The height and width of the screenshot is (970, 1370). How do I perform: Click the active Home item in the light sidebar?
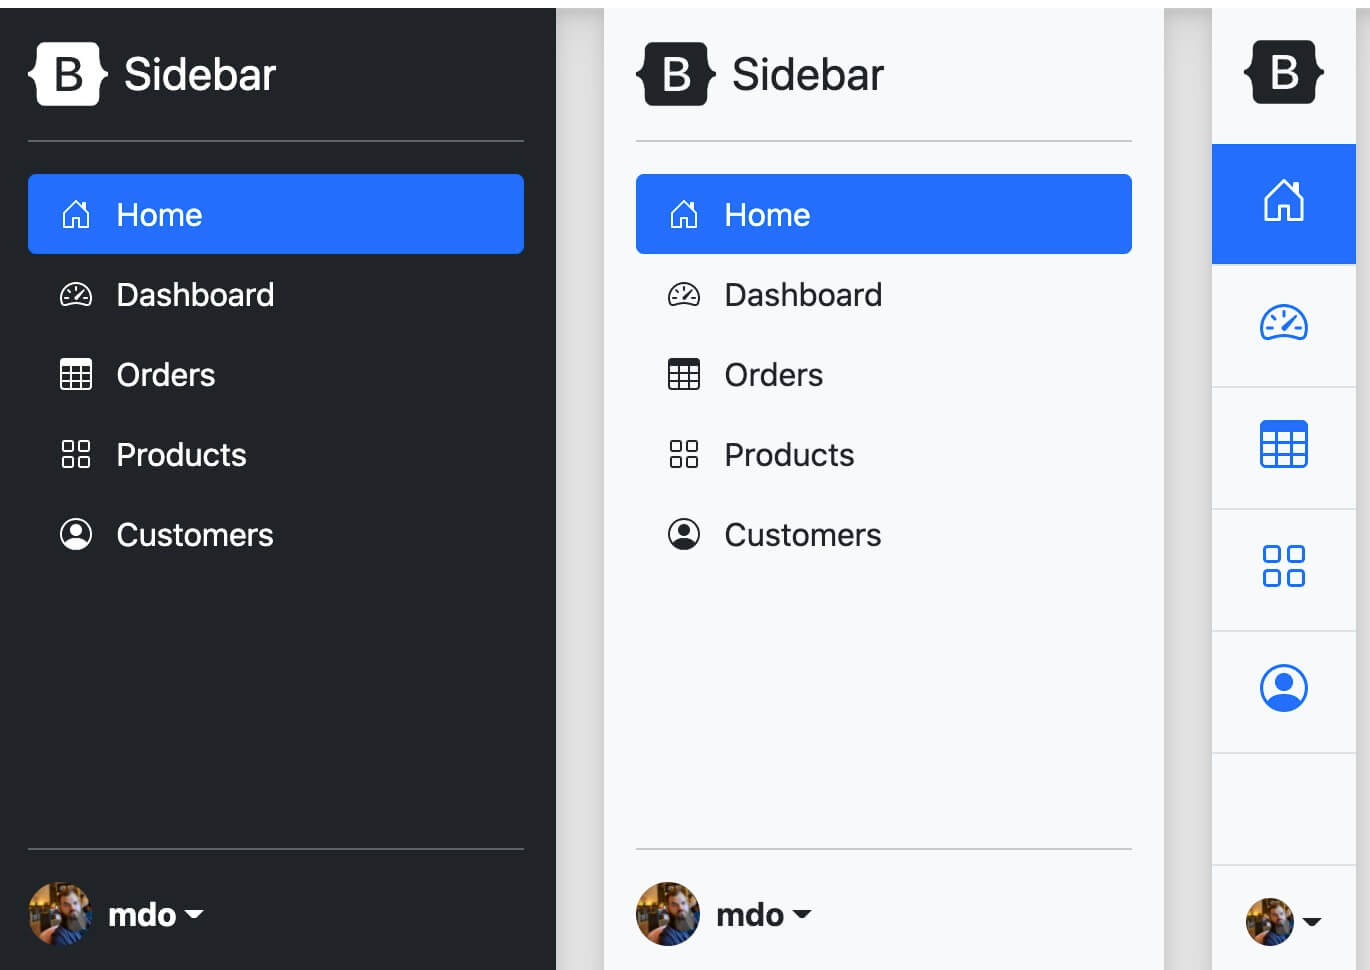click(883, 214)
